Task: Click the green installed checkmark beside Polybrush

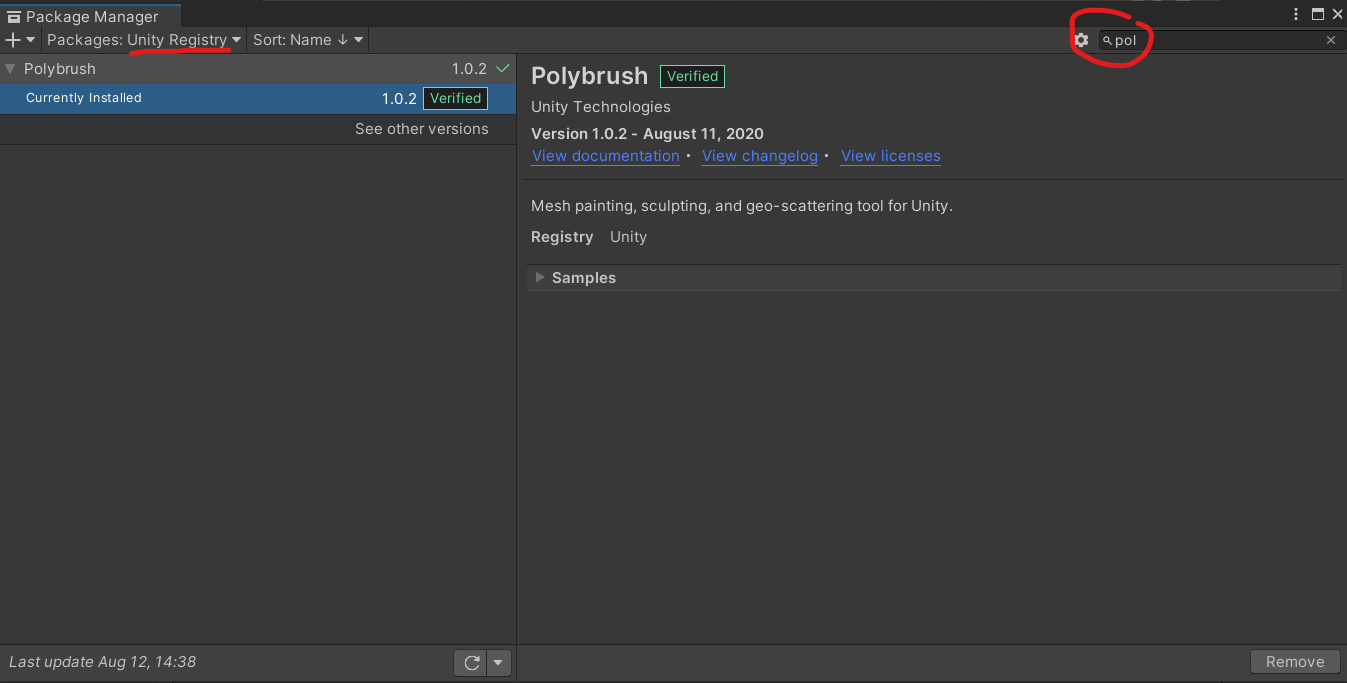Action: 503,69
